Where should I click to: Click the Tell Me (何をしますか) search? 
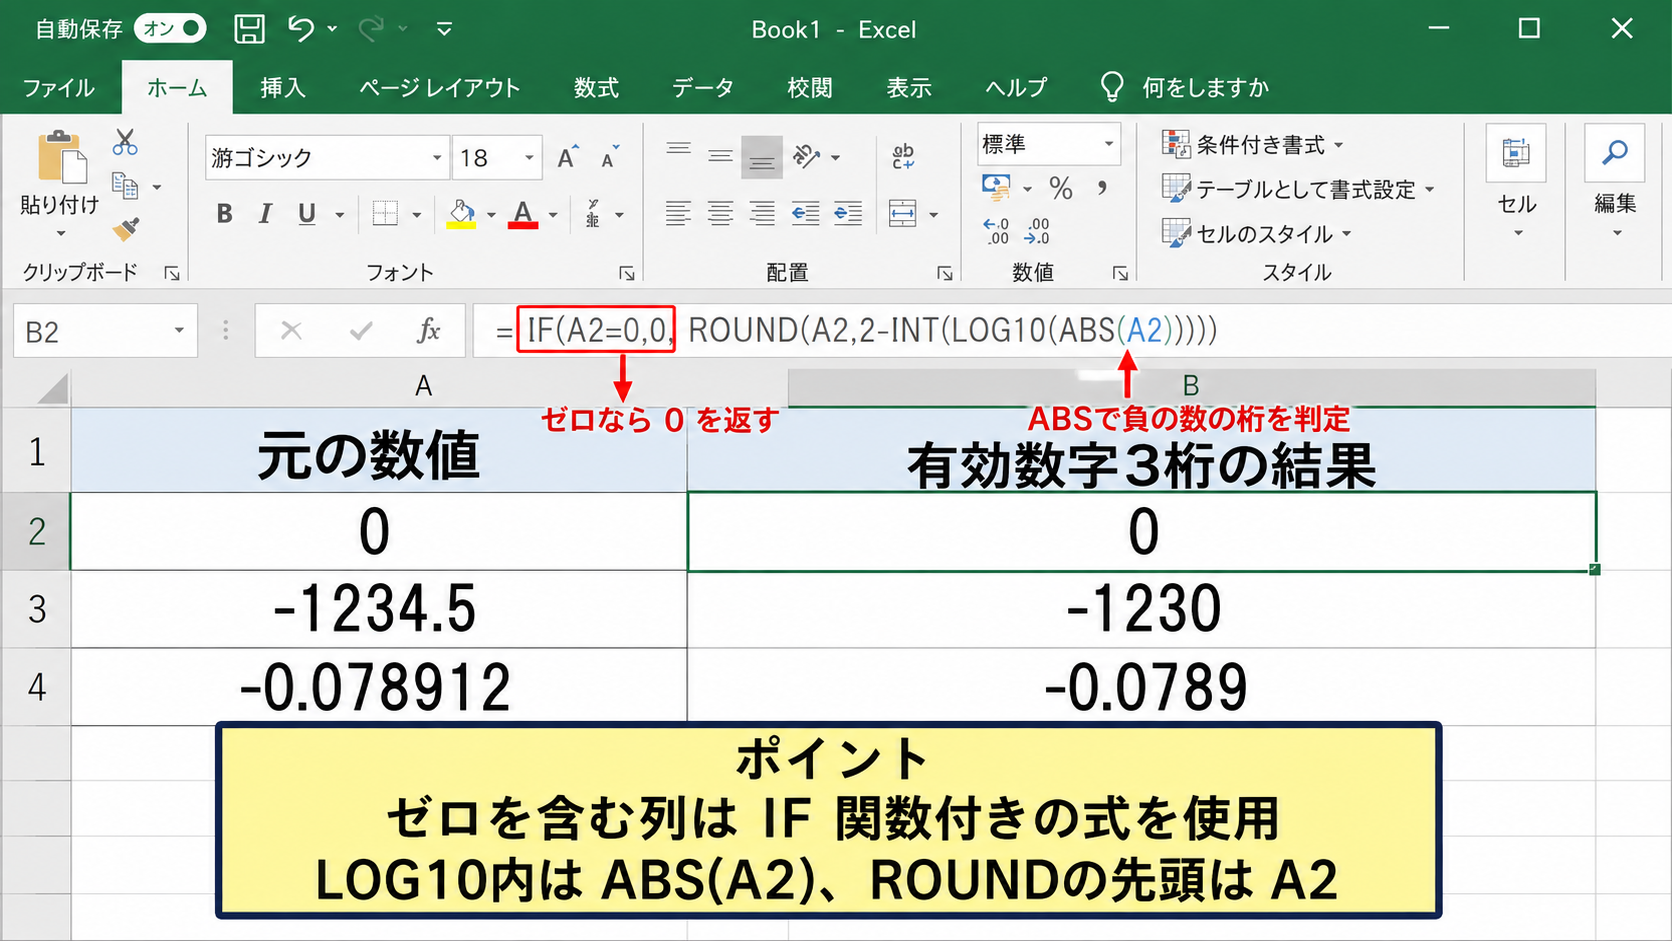point(1186,88)
